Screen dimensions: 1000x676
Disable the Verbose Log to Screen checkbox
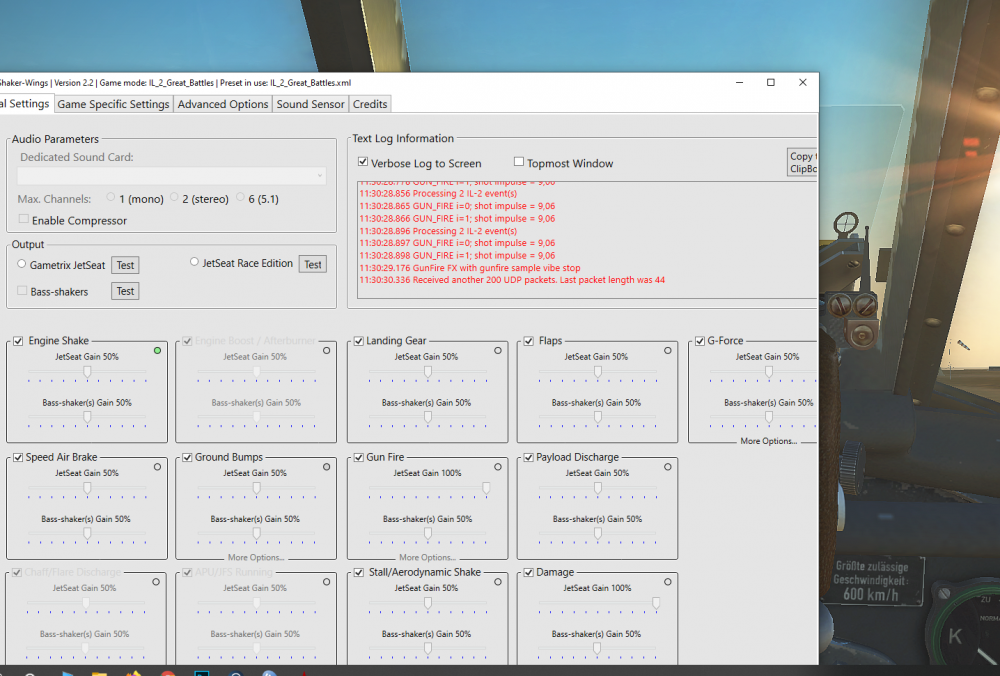(x=363, y=163)
